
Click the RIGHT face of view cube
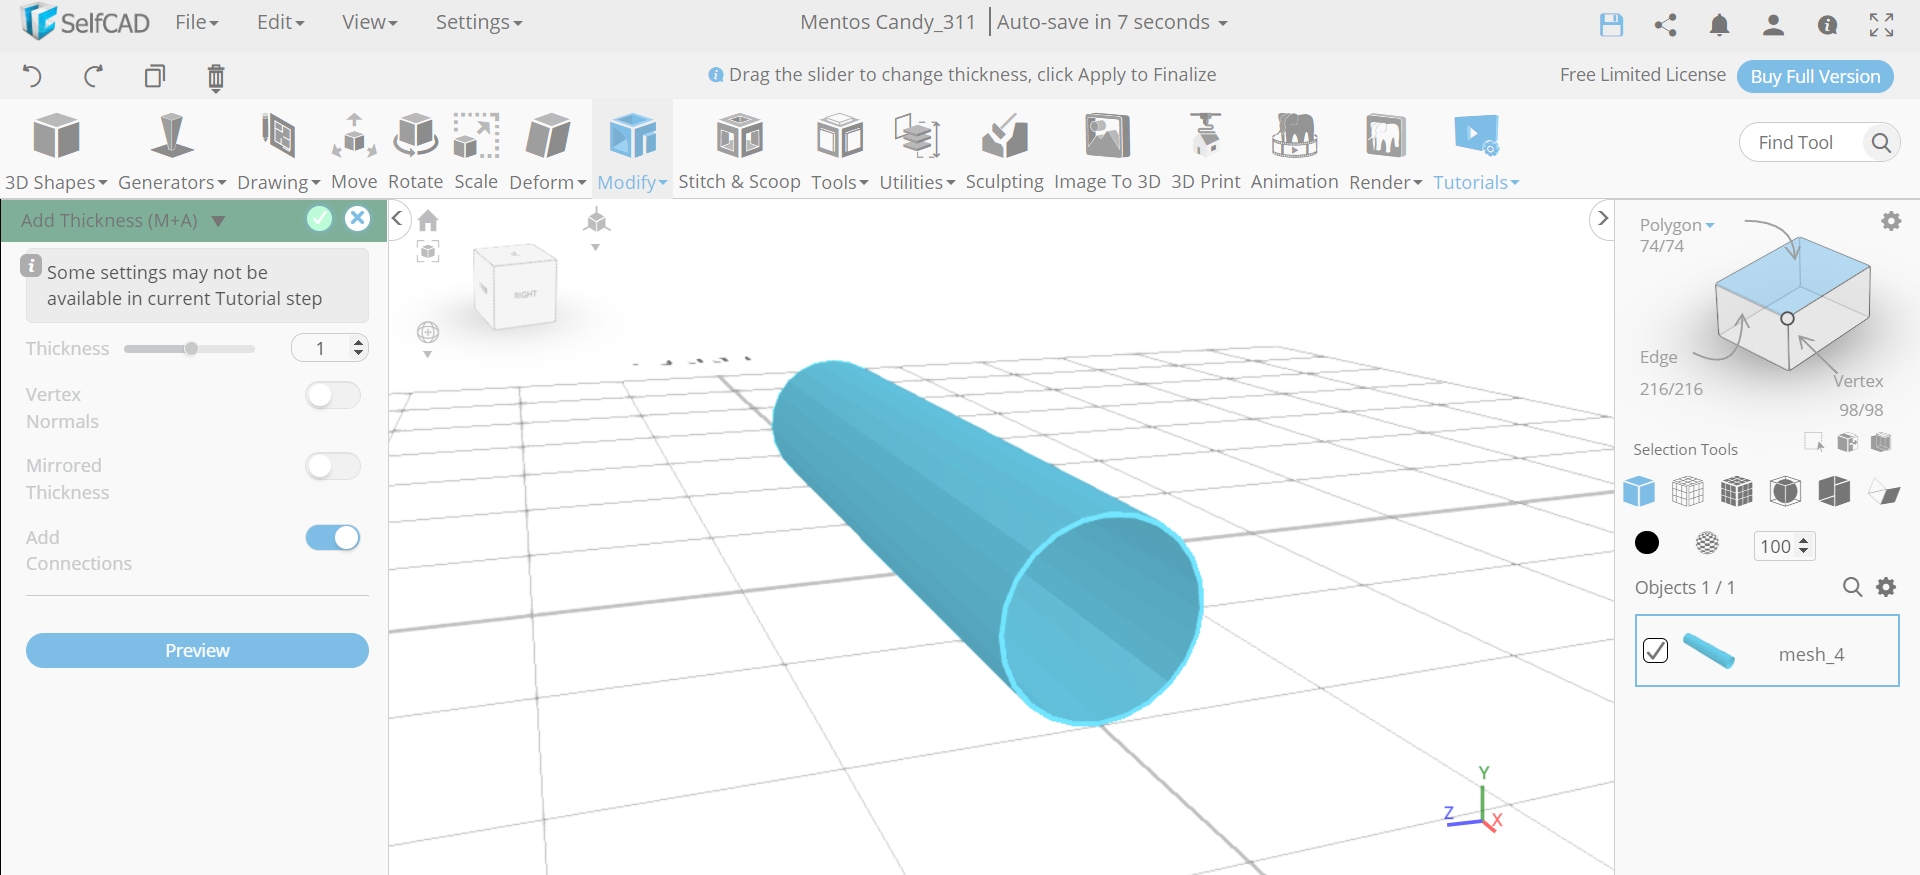pyautogui.click(x=525, y=295)
